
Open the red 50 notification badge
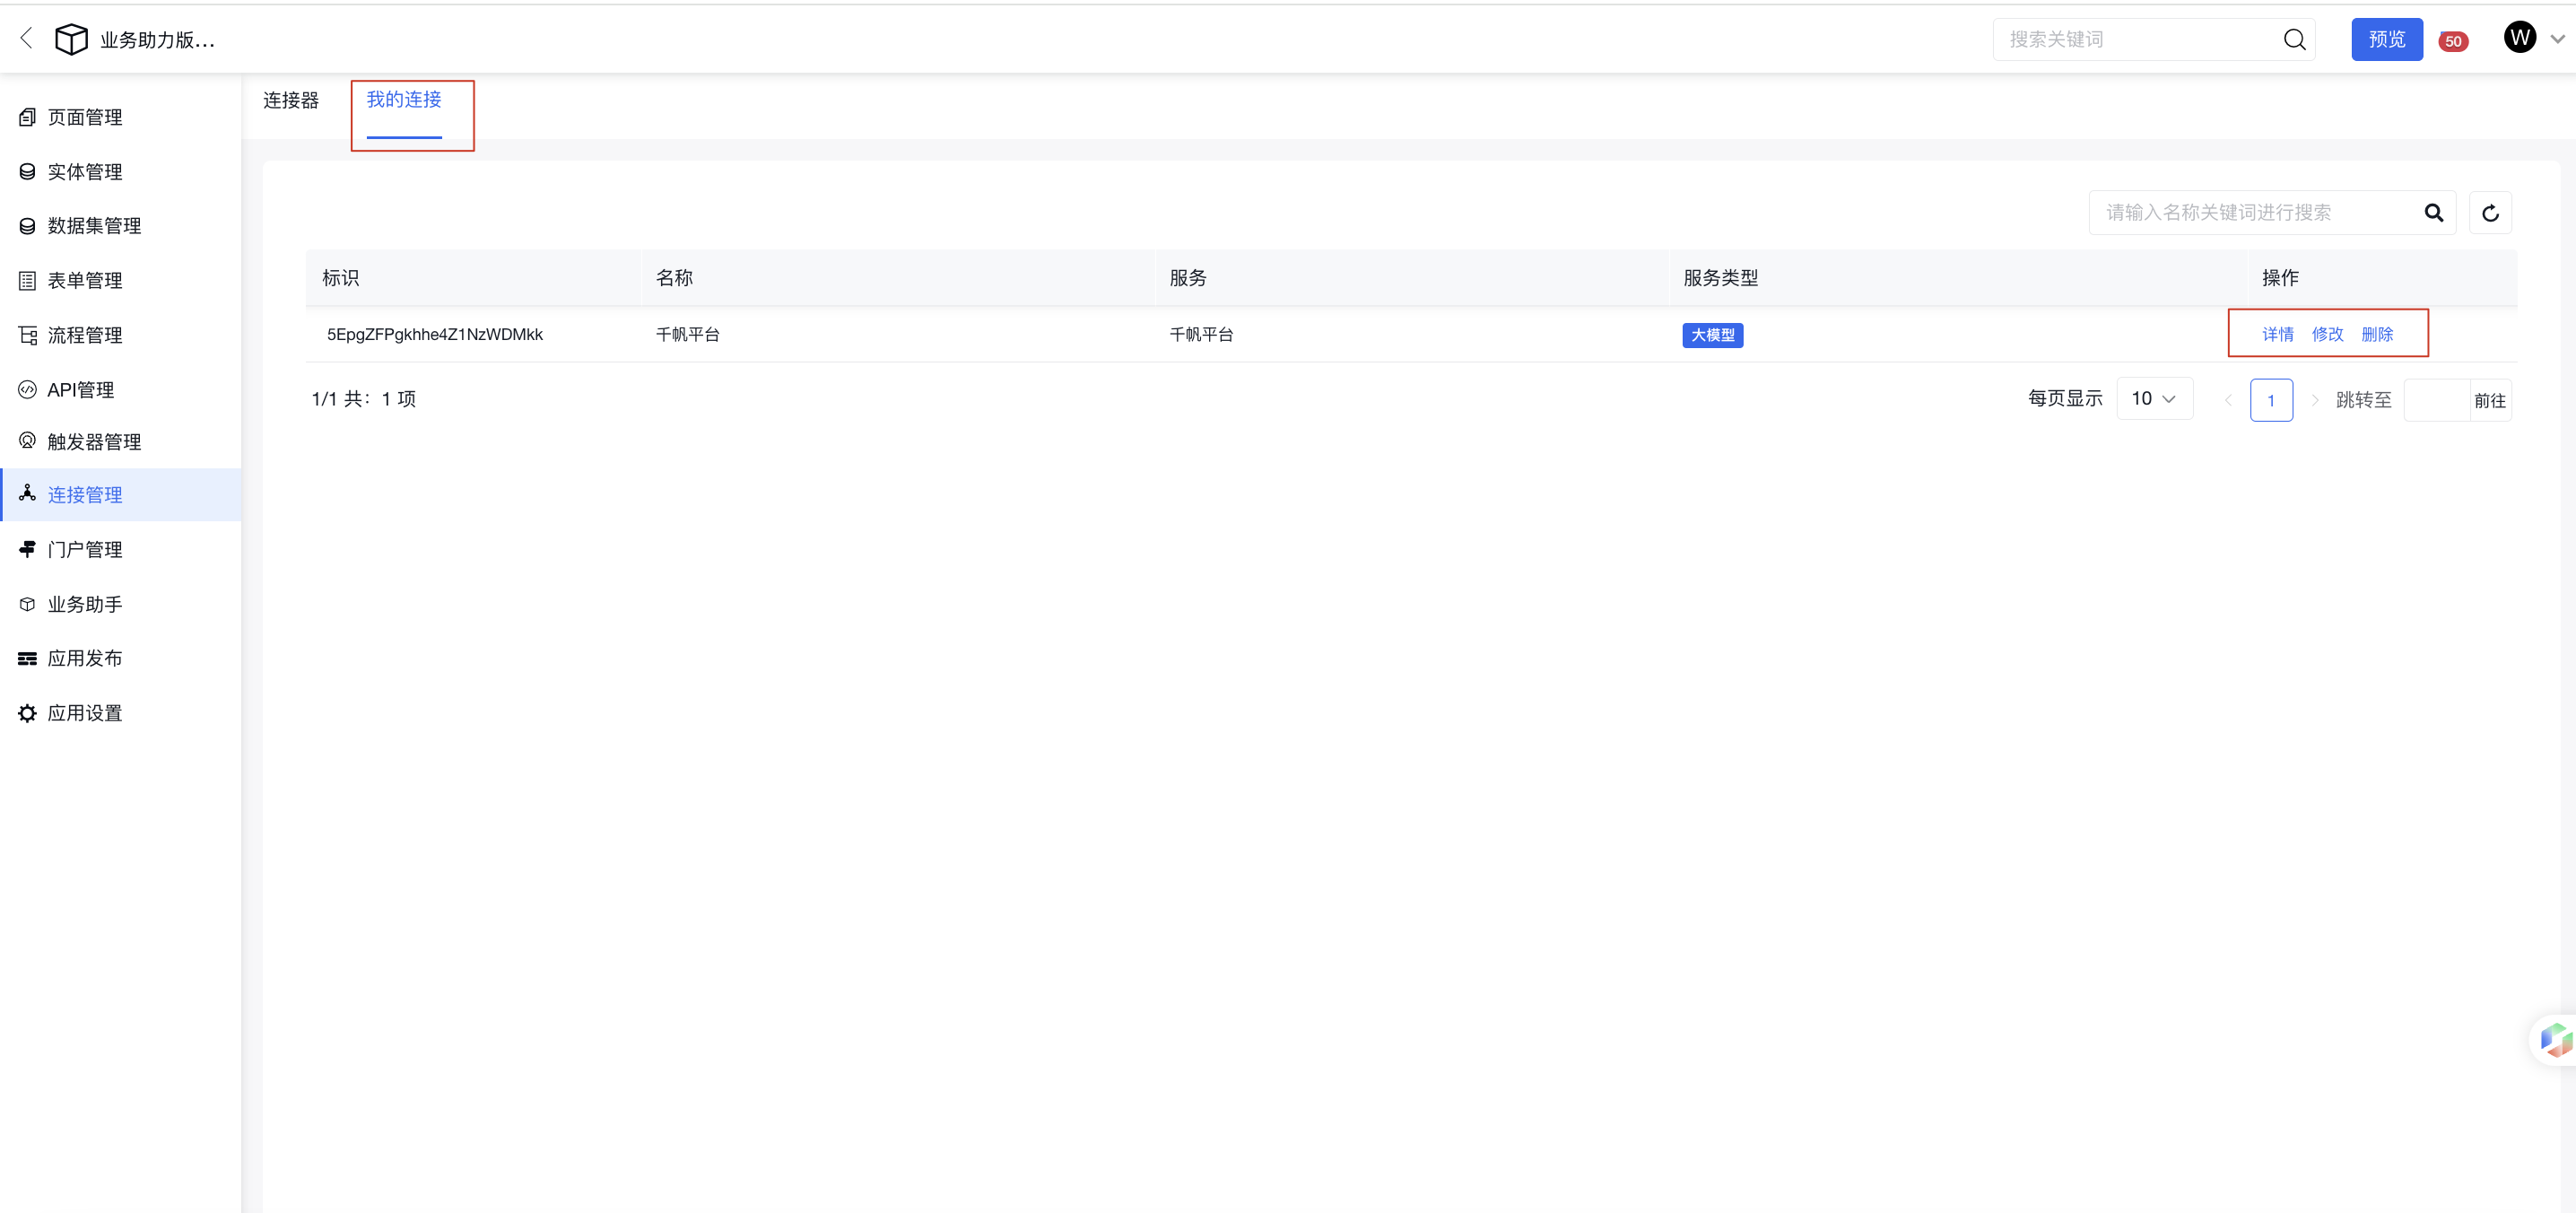[x=2452, y=41]
